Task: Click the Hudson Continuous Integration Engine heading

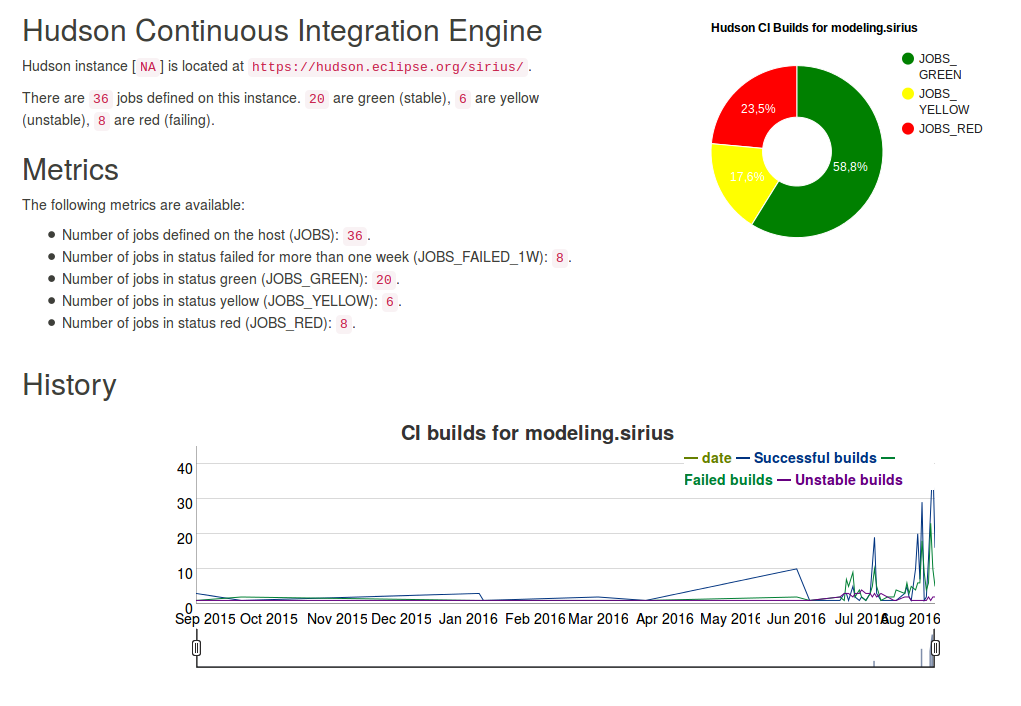Action: pos(282,31)
